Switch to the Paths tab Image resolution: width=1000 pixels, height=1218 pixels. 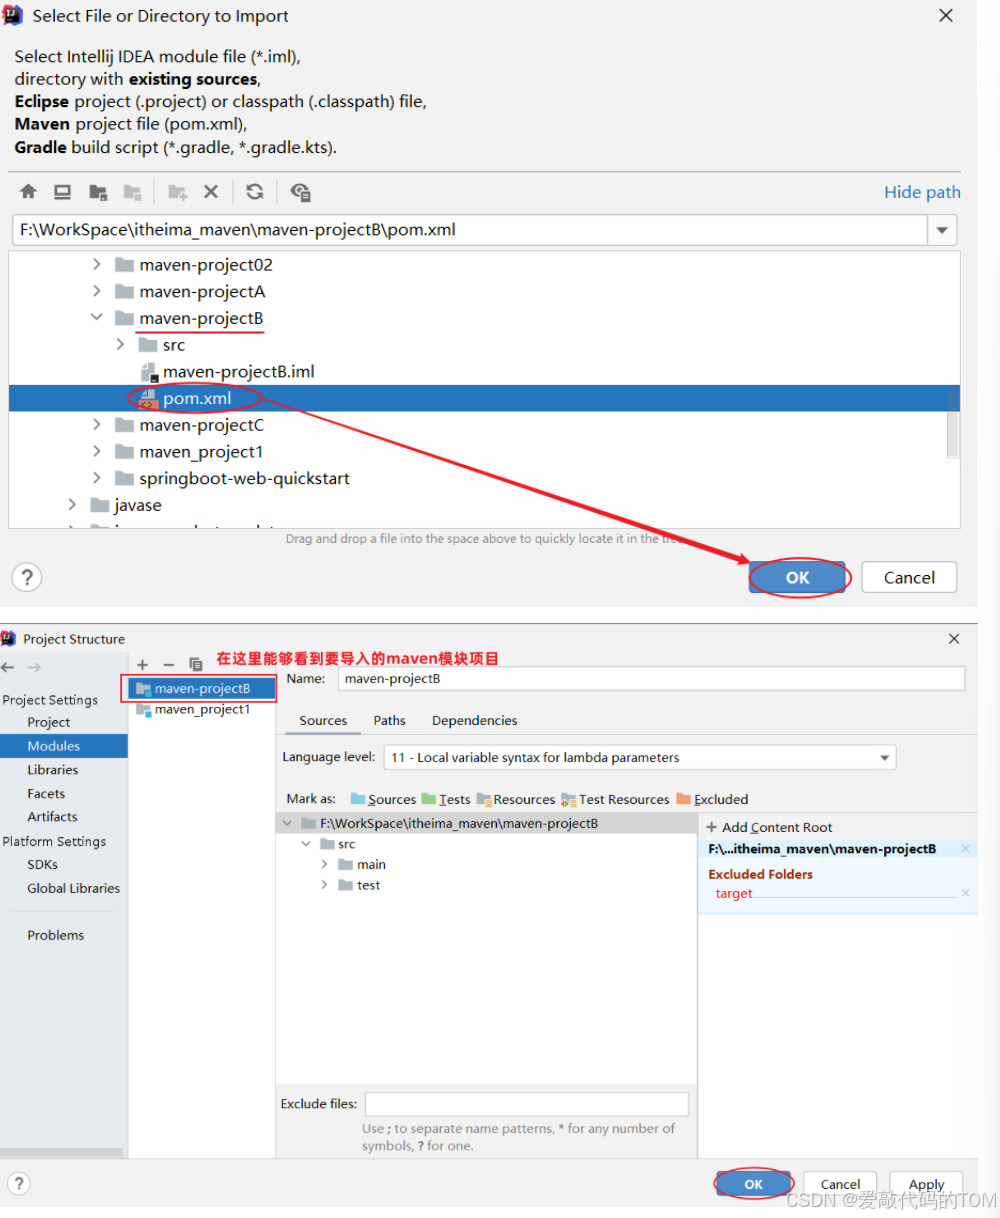pos(389,720)
